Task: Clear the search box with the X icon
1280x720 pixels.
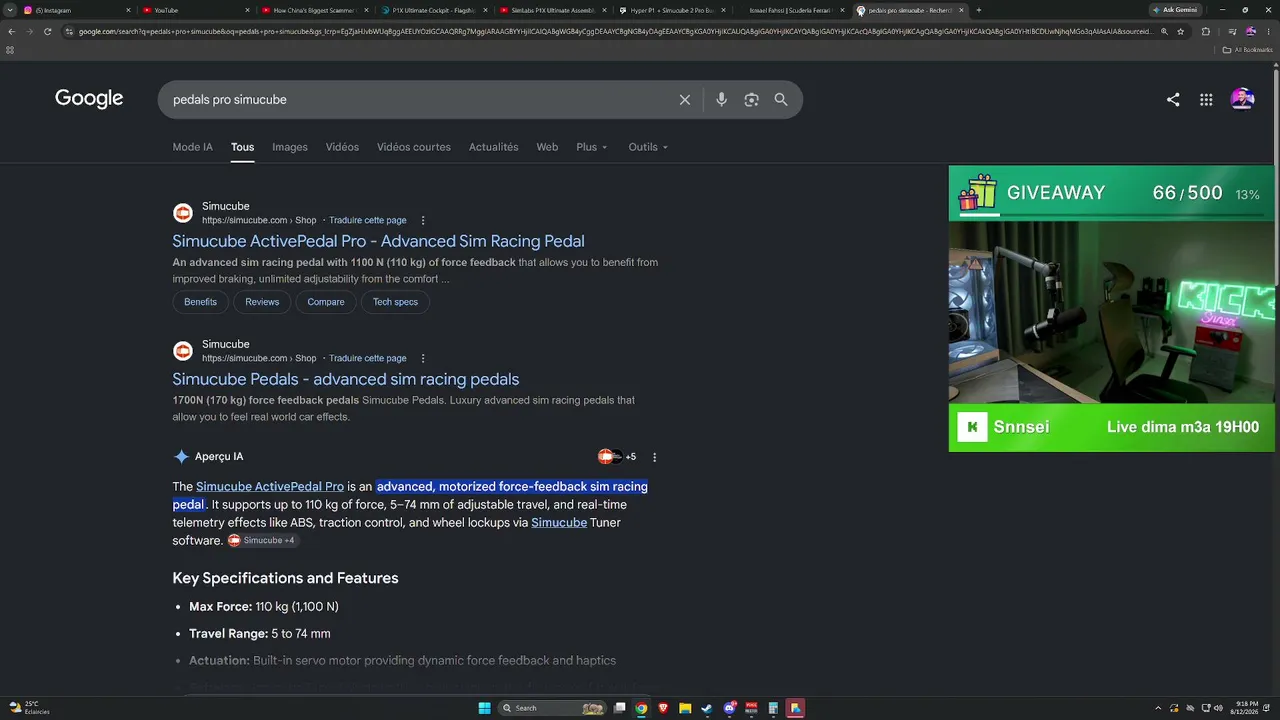Action: [685, 100]
